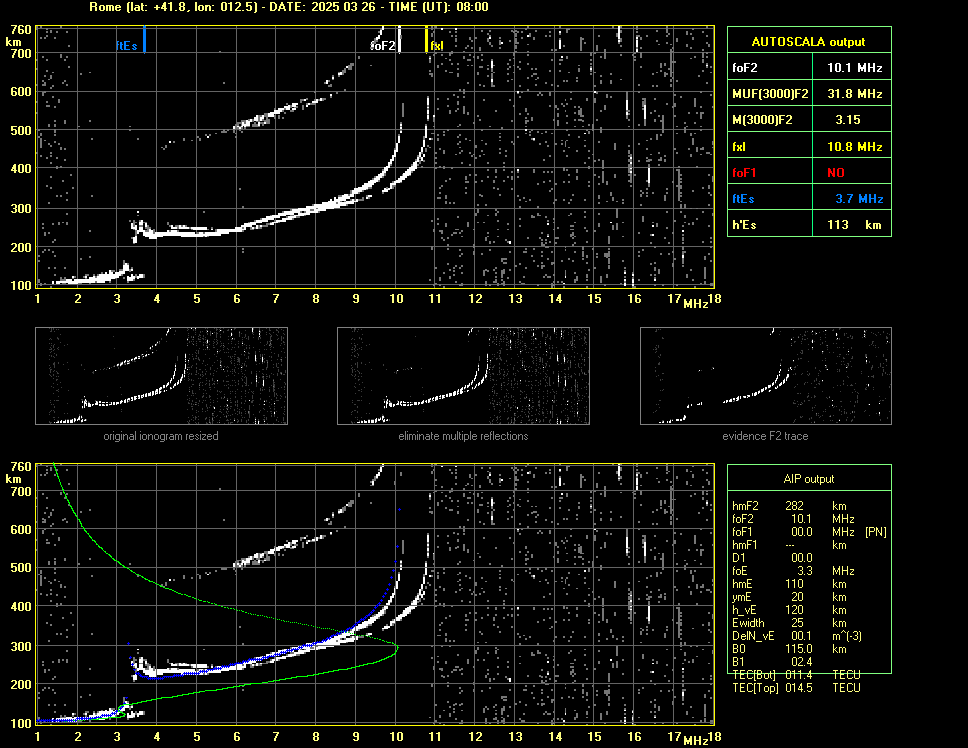Click the blue 3.7 MHz ftEs value

859,199
